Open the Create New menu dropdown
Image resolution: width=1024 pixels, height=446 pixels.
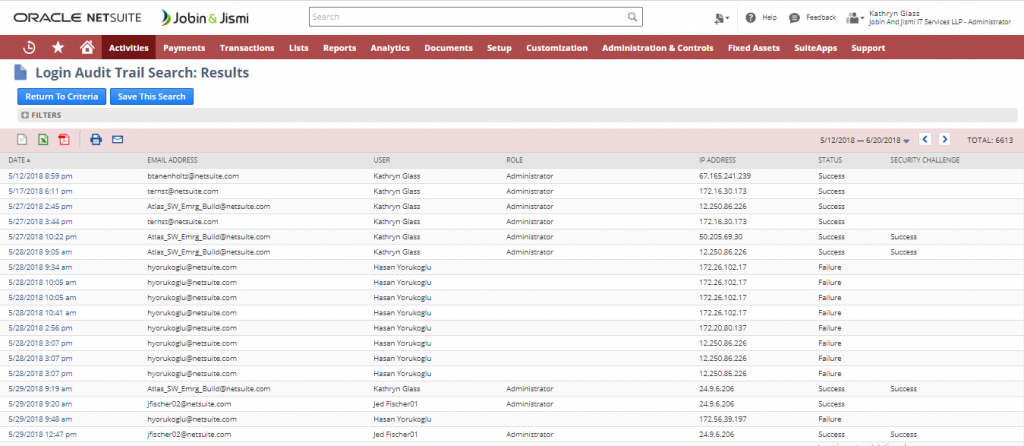[720, 18]
